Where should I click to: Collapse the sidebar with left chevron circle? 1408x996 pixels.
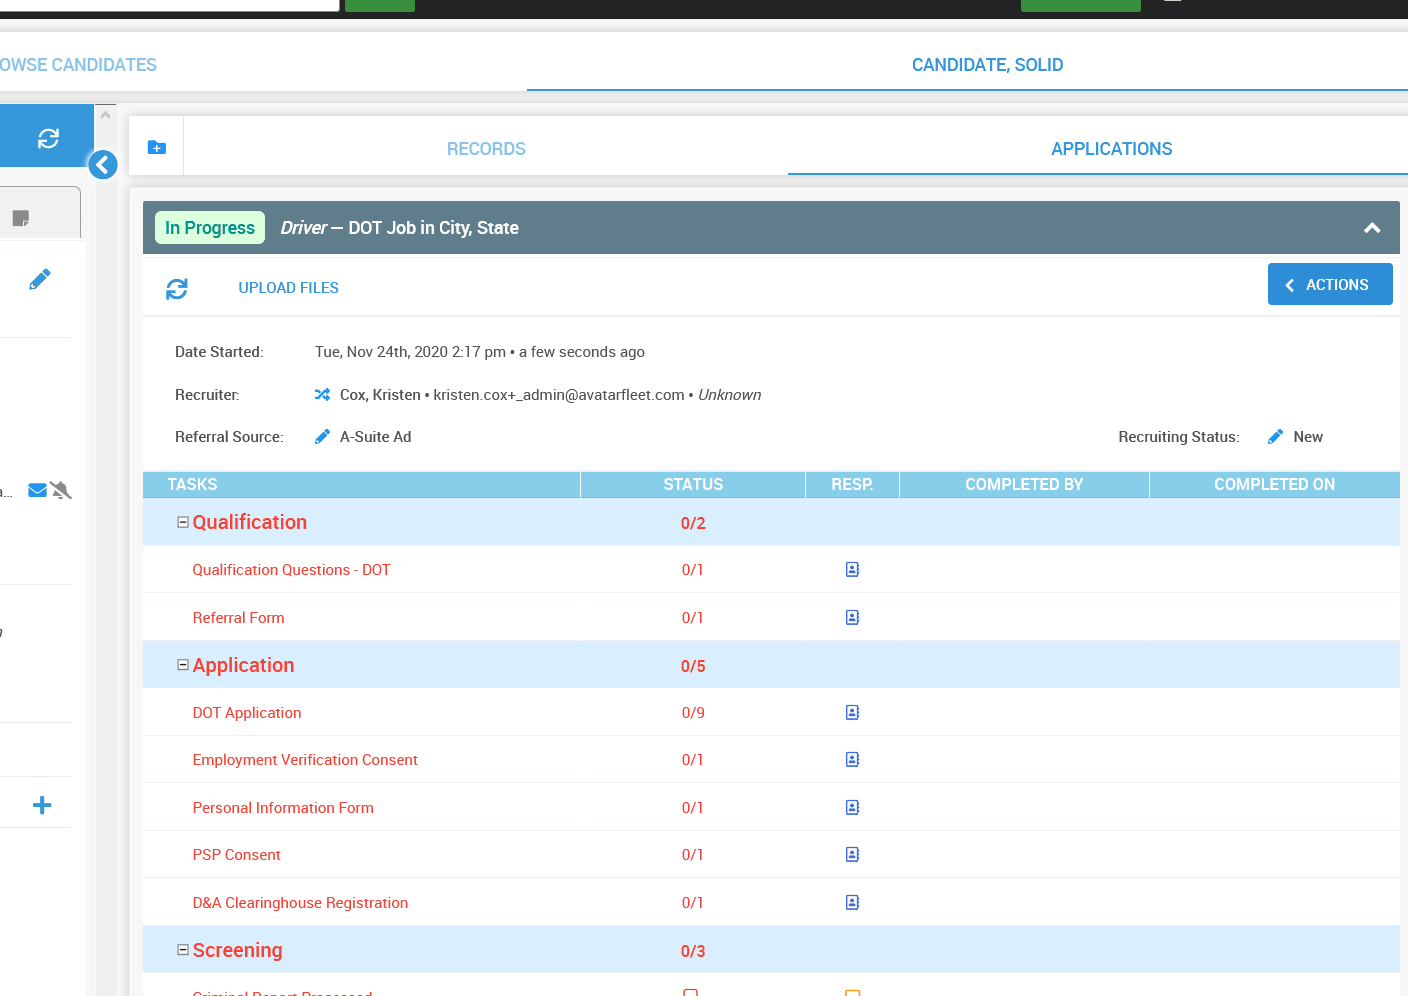coord(103,165)
